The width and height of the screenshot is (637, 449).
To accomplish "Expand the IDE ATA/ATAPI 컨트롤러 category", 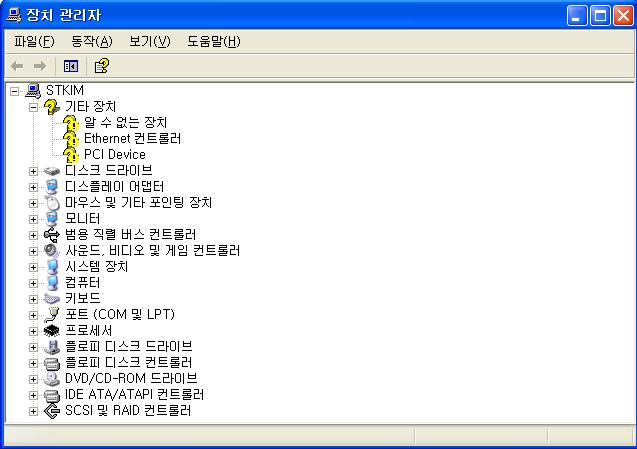I will pyautogui.click(x=33, y=395).
